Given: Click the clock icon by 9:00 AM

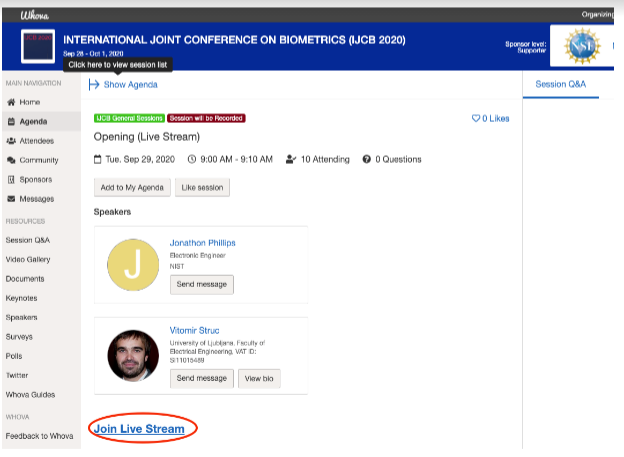Looking at the screenshot, I should click(192, 159).
